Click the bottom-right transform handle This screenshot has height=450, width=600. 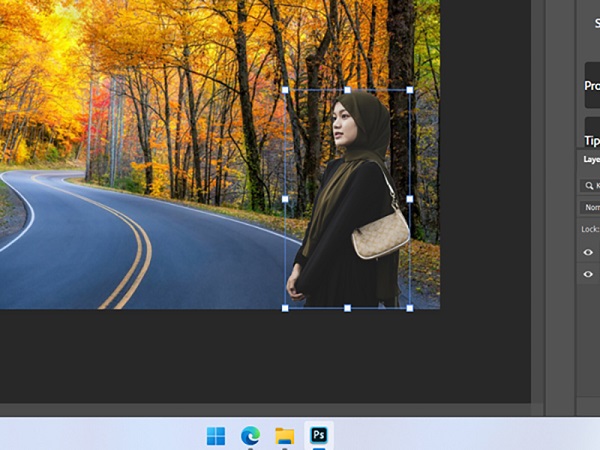coord(410,308)
